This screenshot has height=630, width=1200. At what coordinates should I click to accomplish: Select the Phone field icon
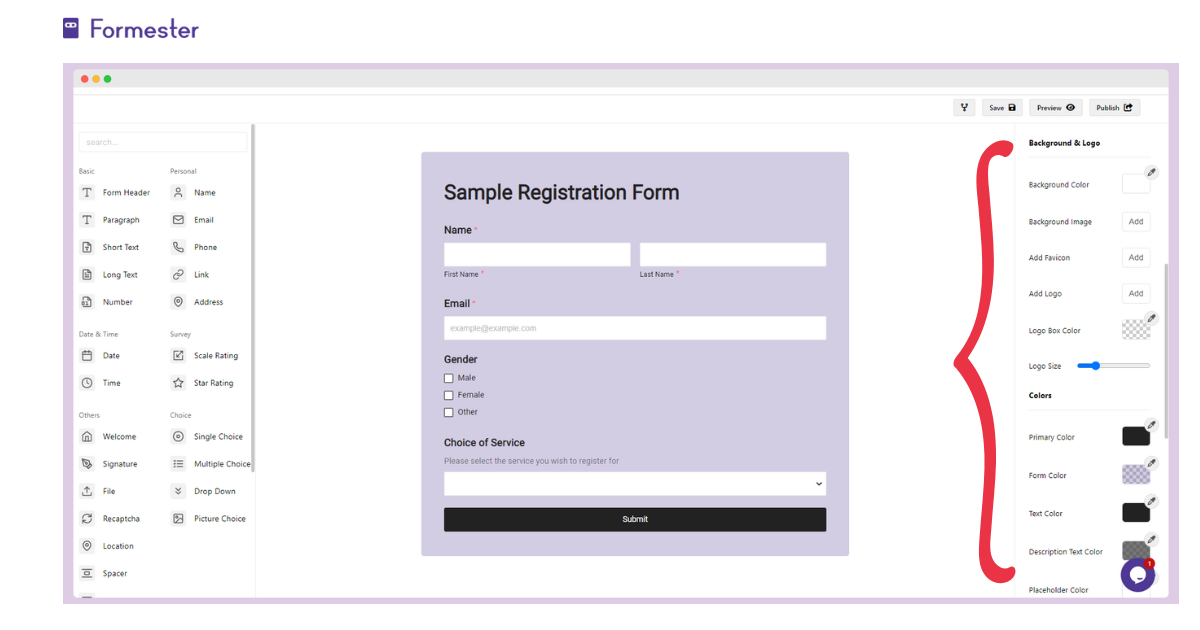click(x=178, y=247)
